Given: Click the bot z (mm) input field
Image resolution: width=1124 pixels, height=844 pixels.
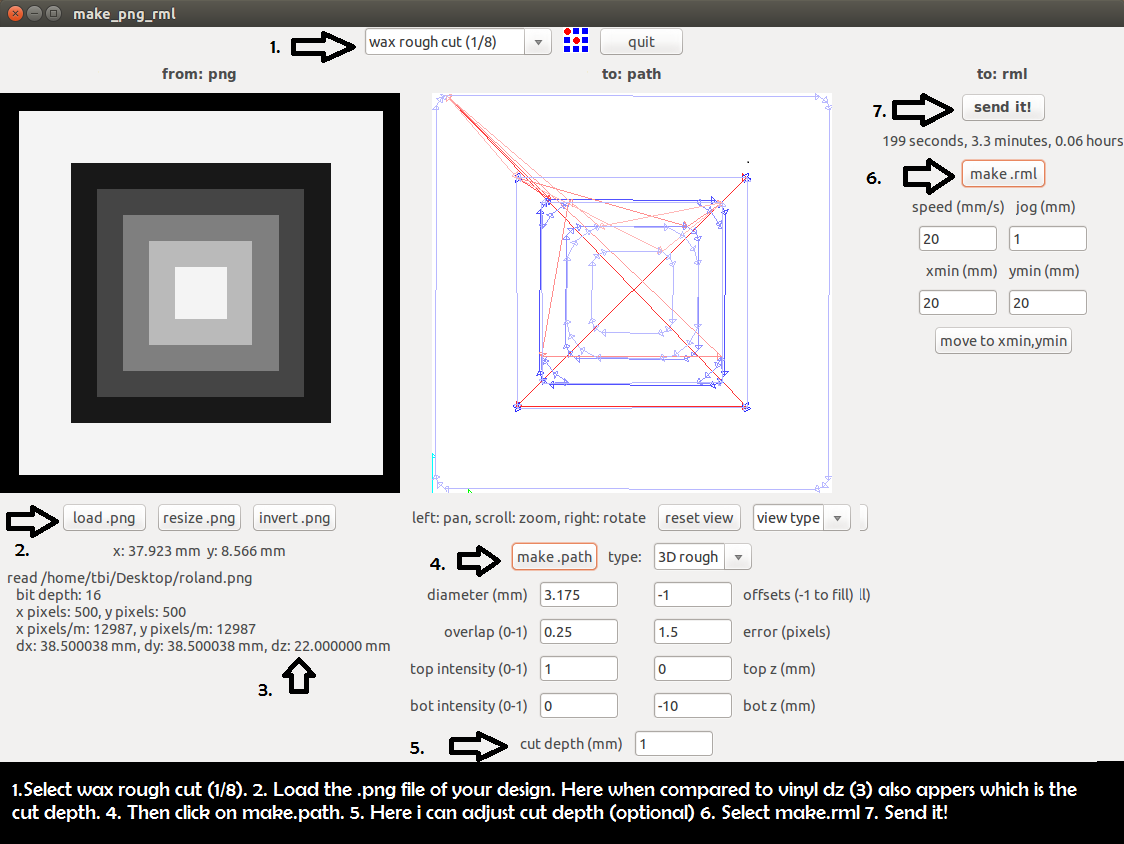Looking at the screenshot, I should click(x=692, y=706).
